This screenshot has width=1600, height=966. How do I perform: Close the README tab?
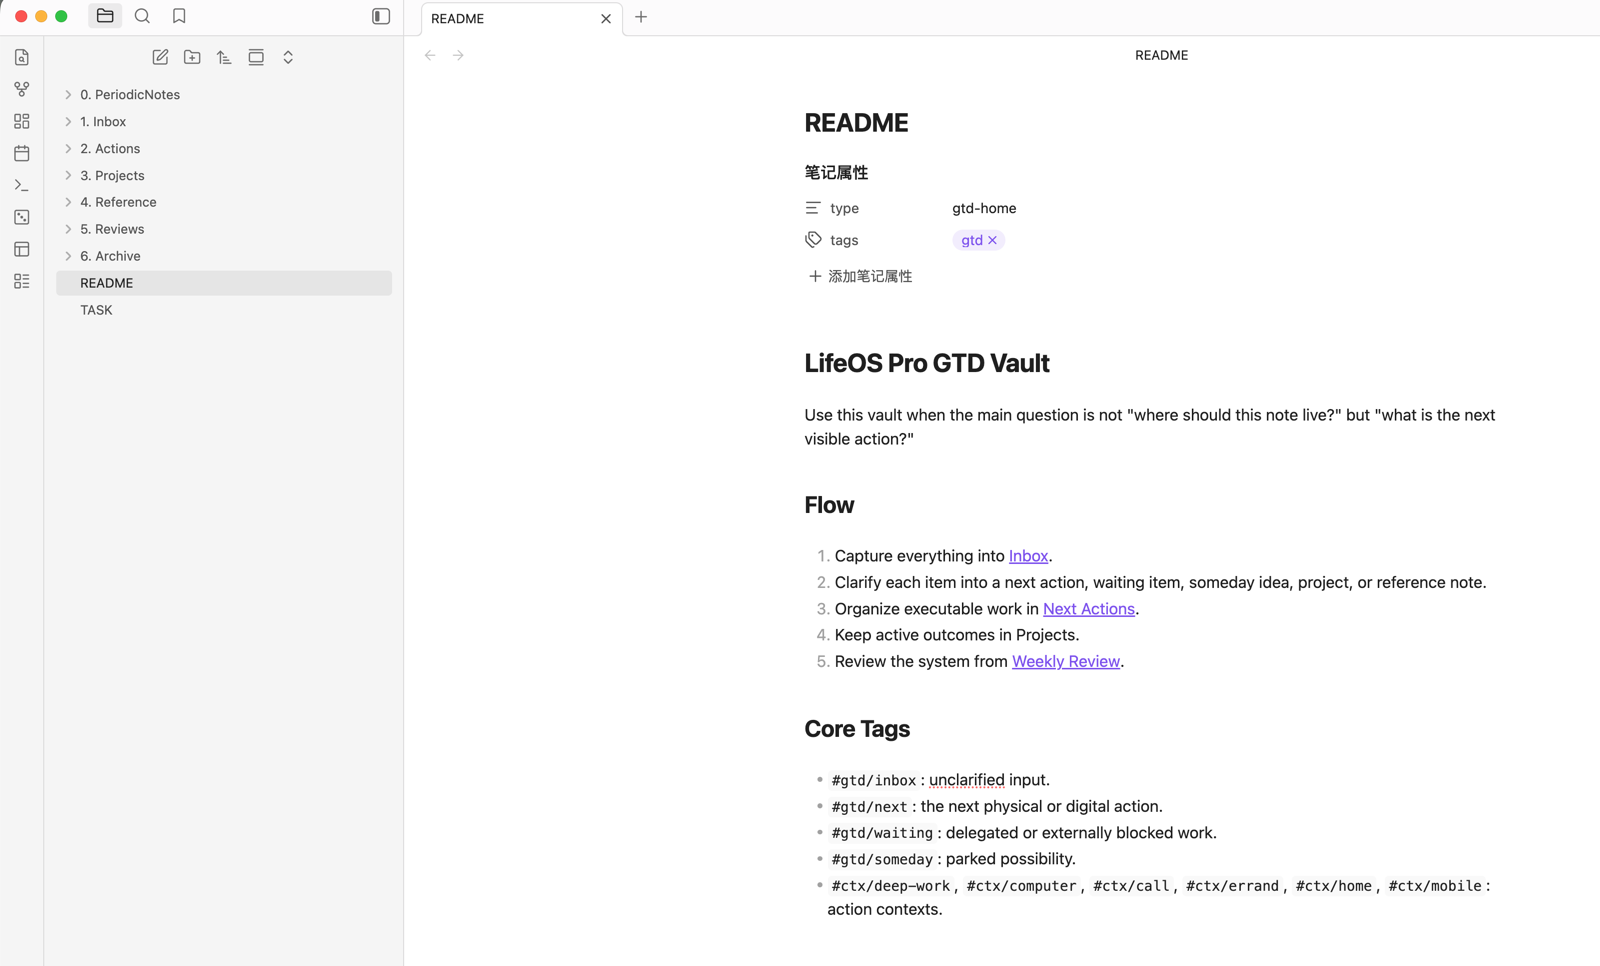[606, 19]
